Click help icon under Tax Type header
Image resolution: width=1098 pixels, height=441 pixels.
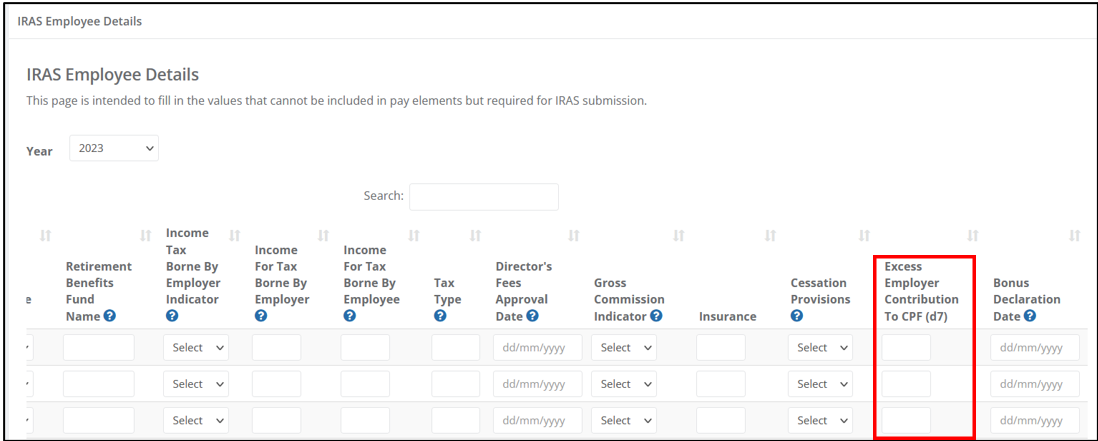coord(440,316)
